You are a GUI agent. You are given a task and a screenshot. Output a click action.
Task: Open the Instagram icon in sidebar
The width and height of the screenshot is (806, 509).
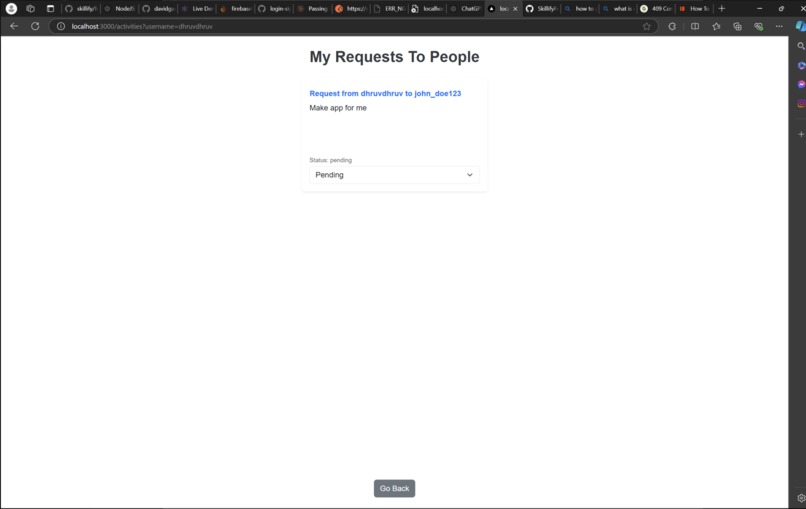pos(801,104)
